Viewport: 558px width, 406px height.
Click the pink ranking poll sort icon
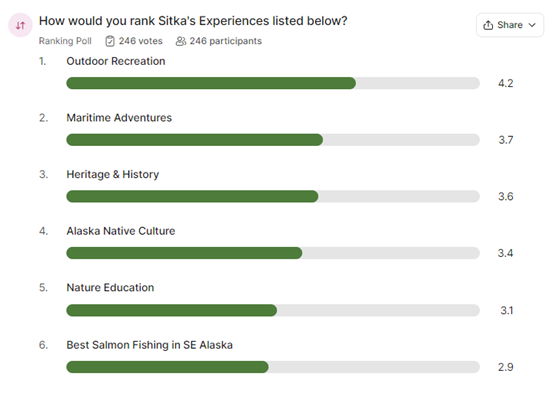pos(20,25)
